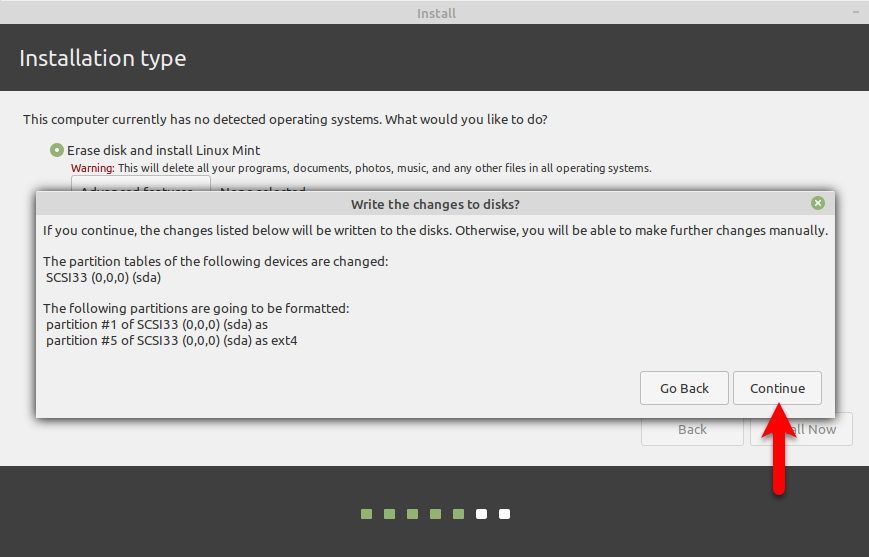Close the Write the changes to disks dialog
The height and width of the screenshot is (557, 869).
(x=817, y=203)
